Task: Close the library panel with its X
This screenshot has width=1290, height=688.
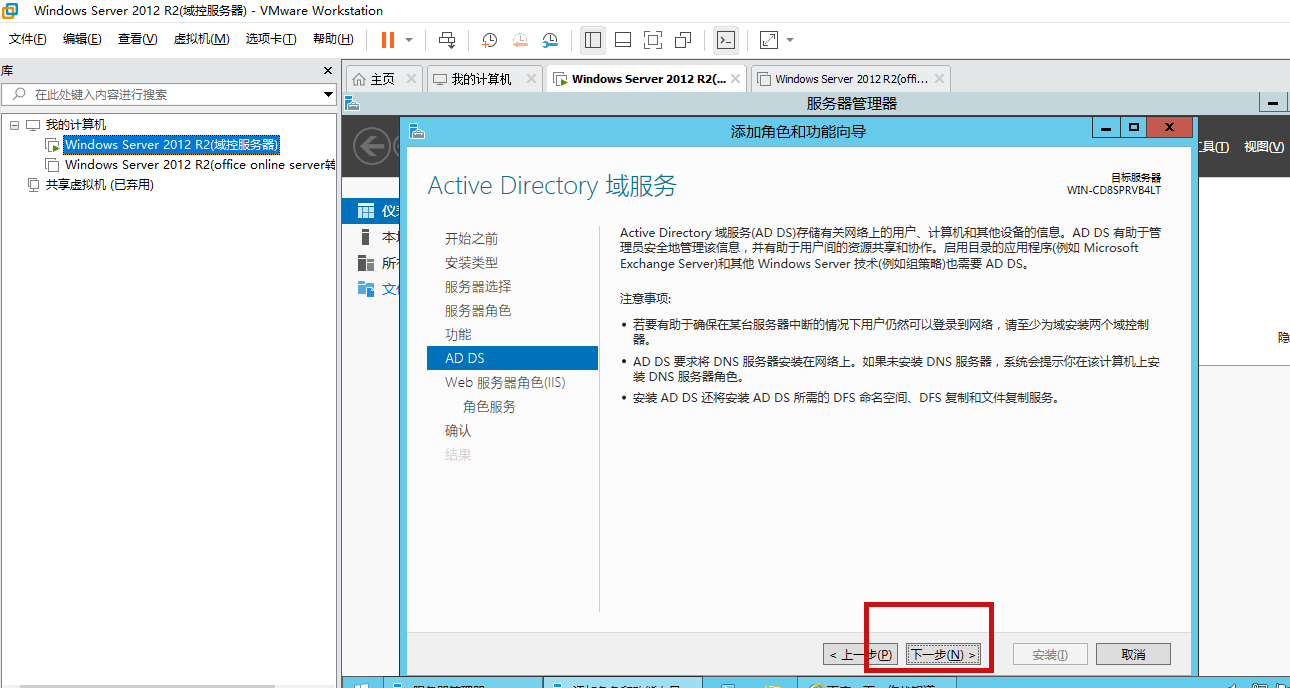Action: (x=327, y=71)
